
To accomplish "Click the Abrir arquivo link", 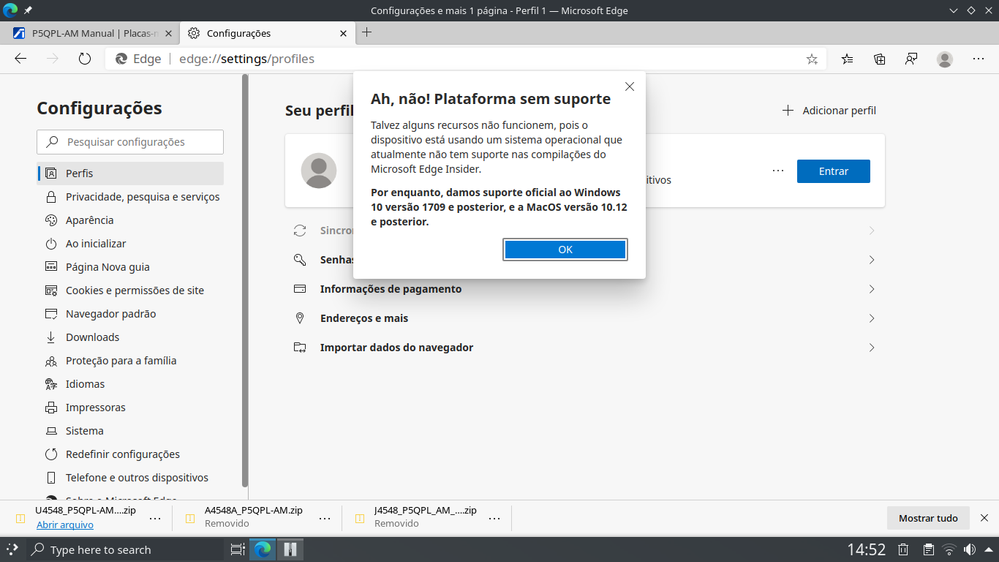I will tap(65, 524).
